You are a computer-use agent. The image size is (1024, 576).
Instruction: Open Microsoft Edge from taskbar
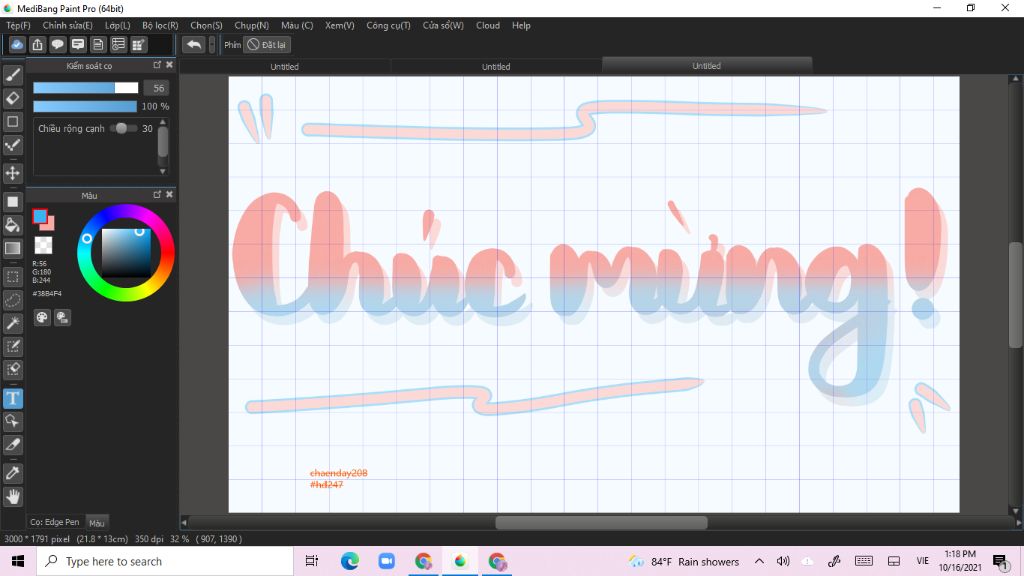tap(349, 561)
